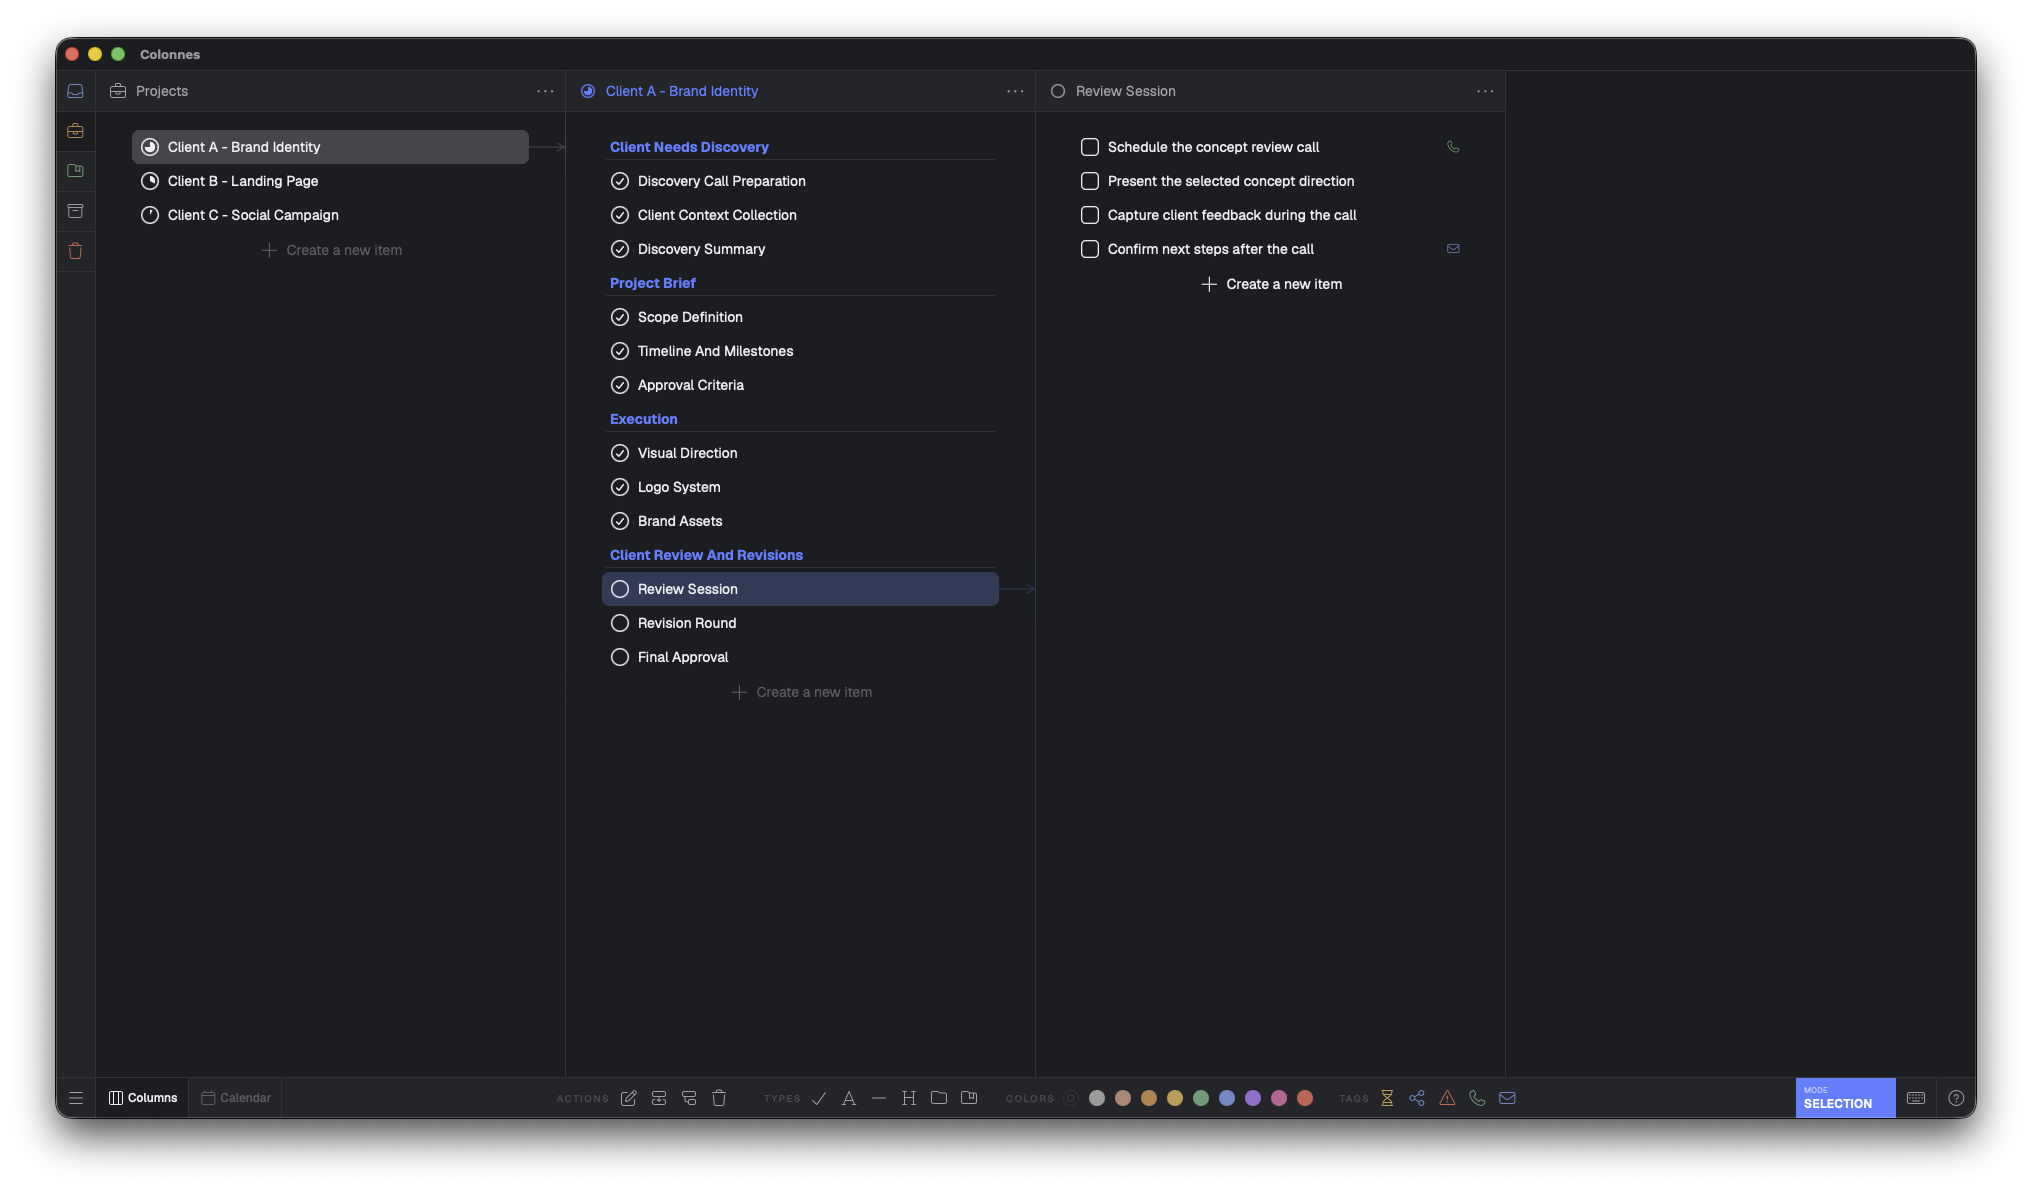The image size is (2032, 1192).
Task: Select the Discovery Call Preparation item
Action: (x=800, y=181)
